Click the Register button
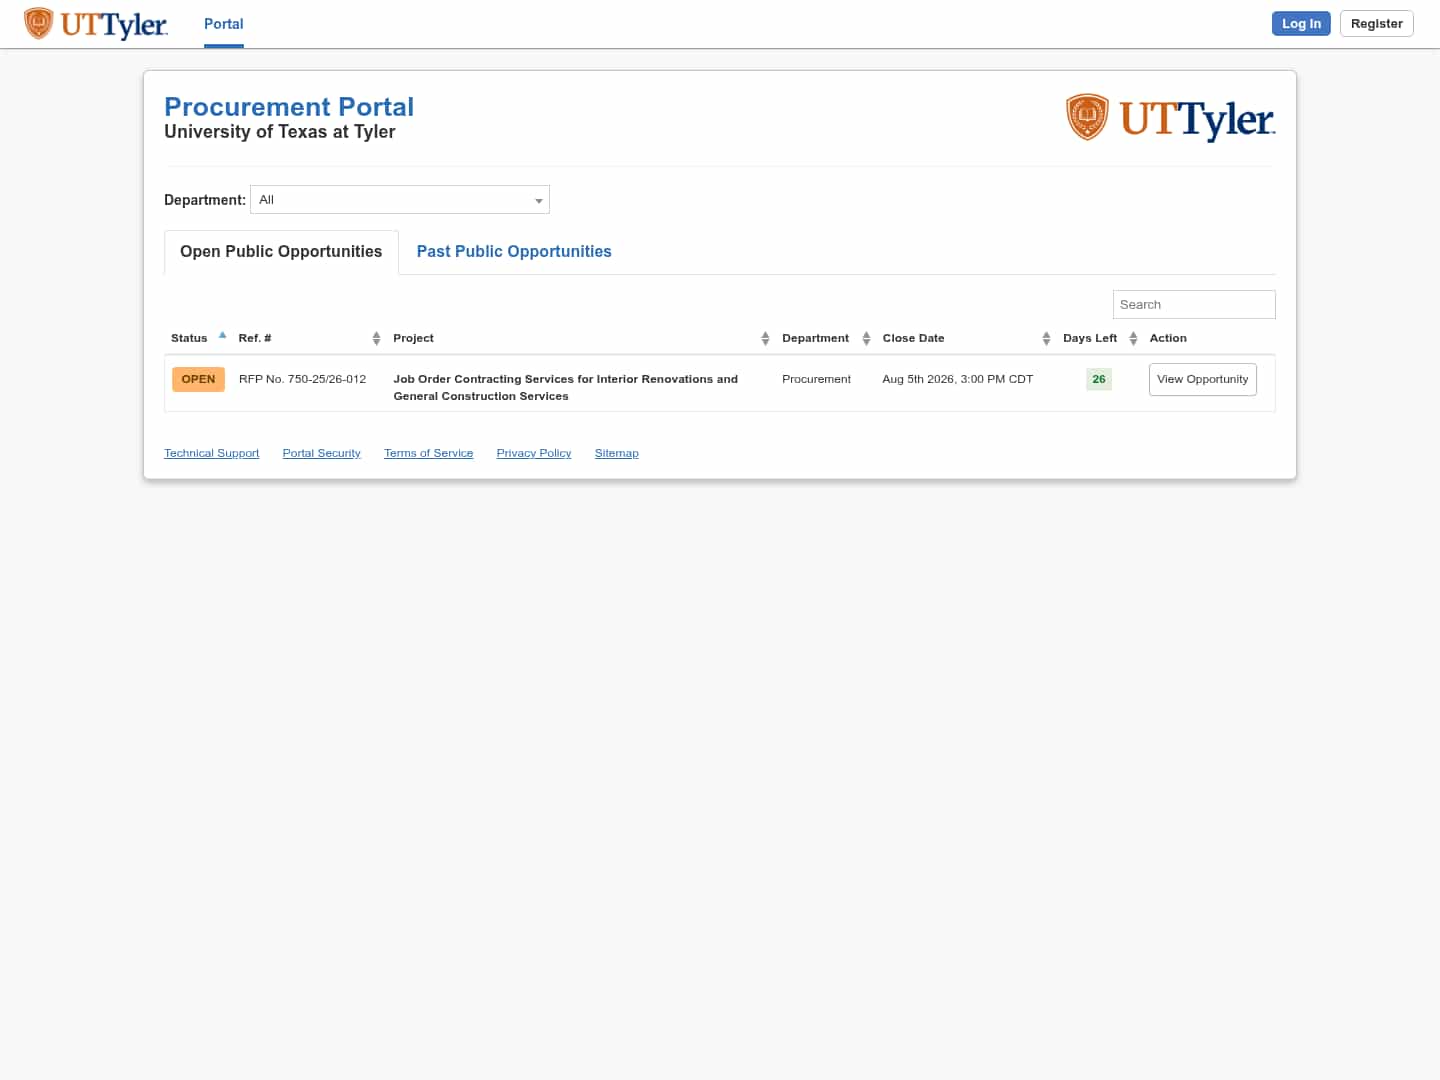The height and width of the screenshot is (1080, 1440). pyautogui.click(x=1377, y=23)
